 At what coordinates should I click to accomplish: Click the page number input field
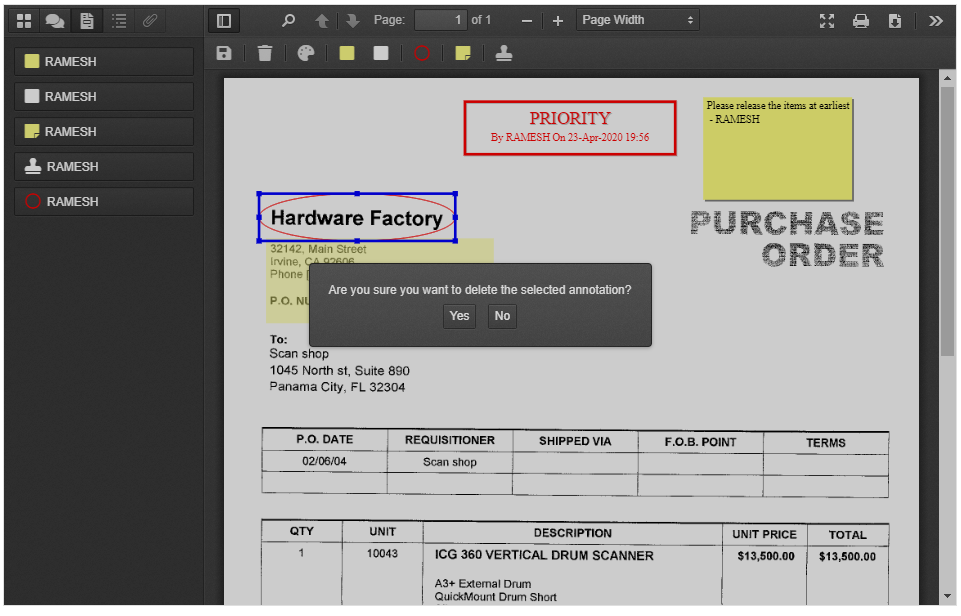(440, 20)
